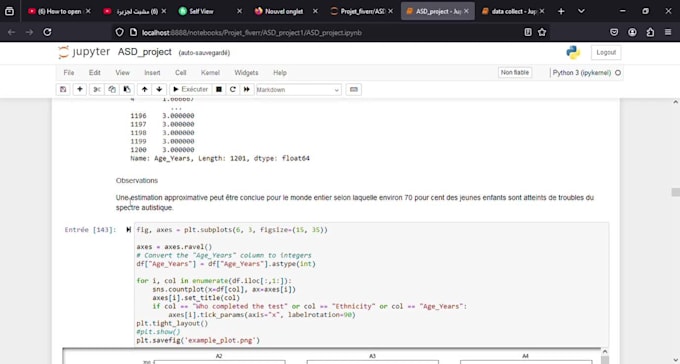The width and height of the screenshot is (680, 364).
Task: Click kernel idle indicator circle
Action: tap(618, 73)
